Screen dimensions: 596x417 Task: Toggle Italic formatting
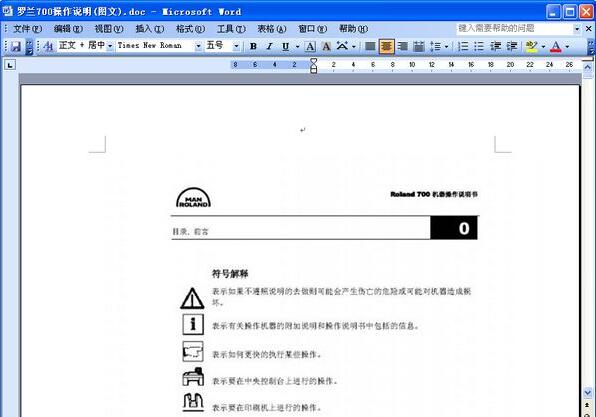click(269, 46)
